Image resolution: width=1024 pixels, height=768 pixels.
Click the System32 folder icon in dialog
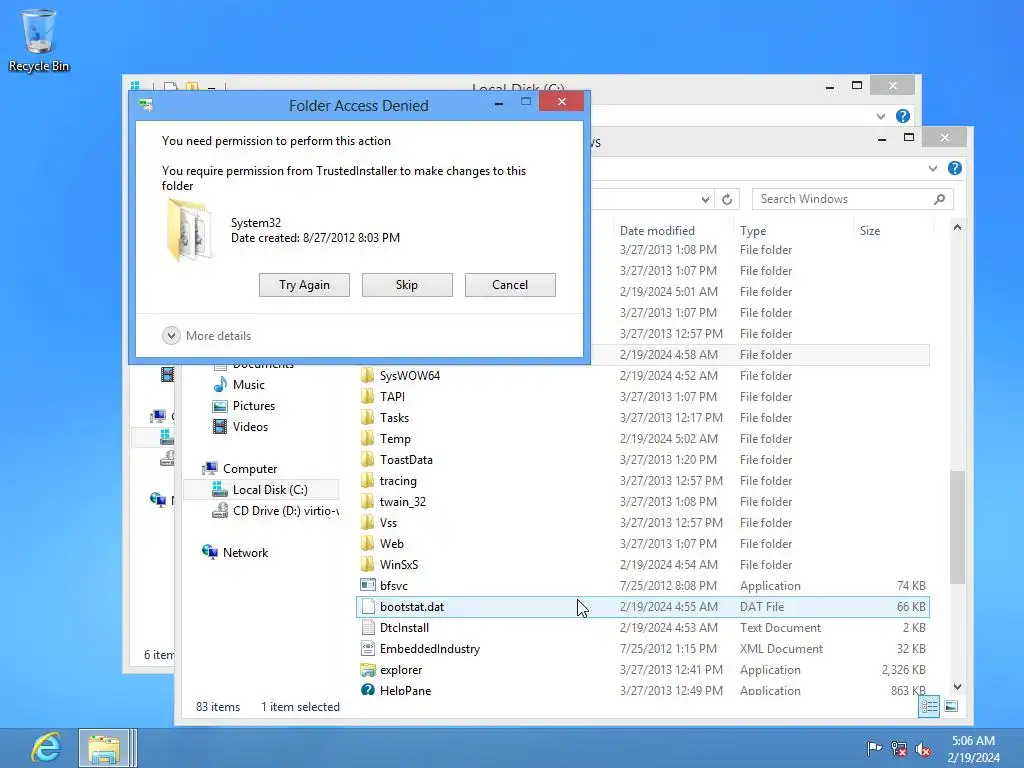pyautogui.click(x=189, y=230)
